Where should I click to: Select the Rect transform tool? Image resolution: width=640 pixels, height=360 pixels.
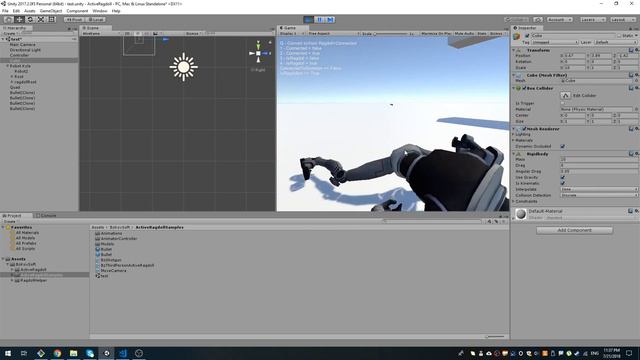click(52, 20)
